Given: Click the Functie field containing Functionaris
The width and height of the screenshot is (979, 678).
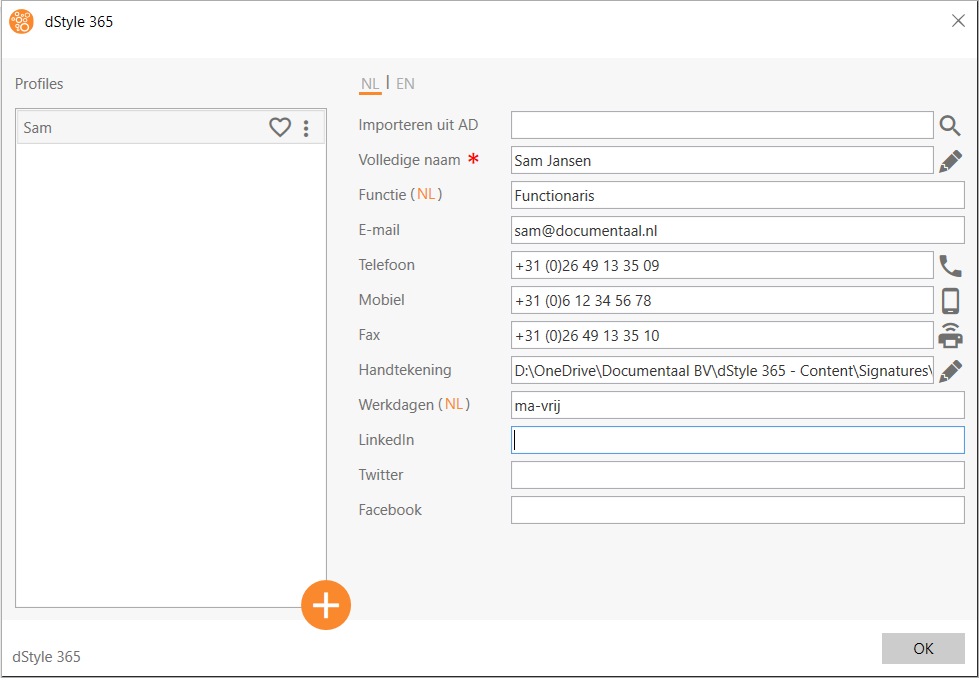Looking at the screenshot, I should click(737, 195).
